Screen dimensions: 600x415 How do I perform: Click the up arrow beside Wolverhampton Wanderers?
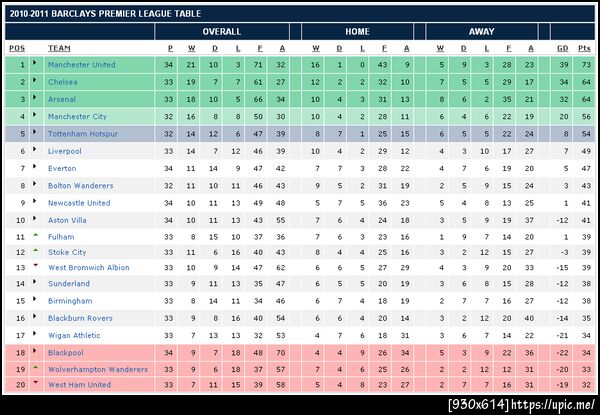pos(36,367)
